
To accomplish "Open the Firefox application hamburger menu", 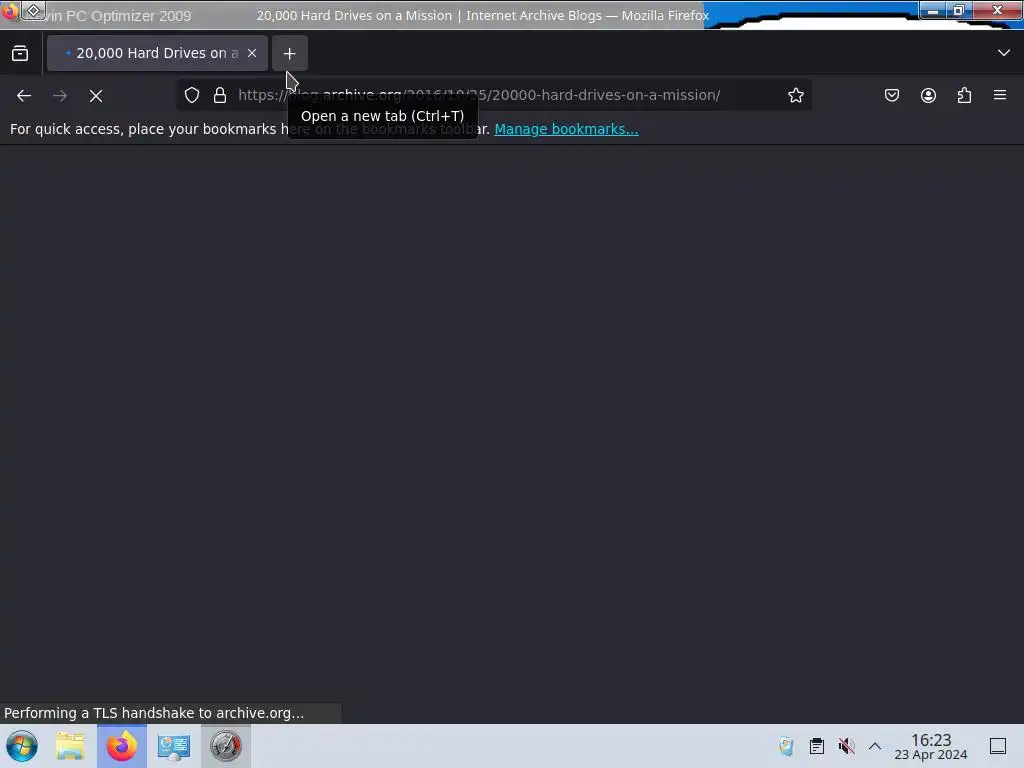I will (x=1000, y=95).
